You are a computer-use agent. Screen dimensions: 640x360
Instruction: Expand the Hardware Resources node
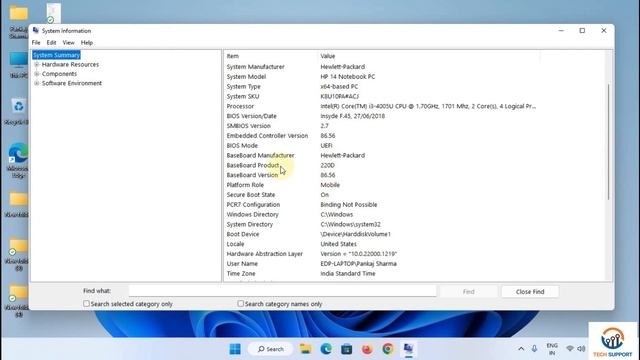click(37, 64)
